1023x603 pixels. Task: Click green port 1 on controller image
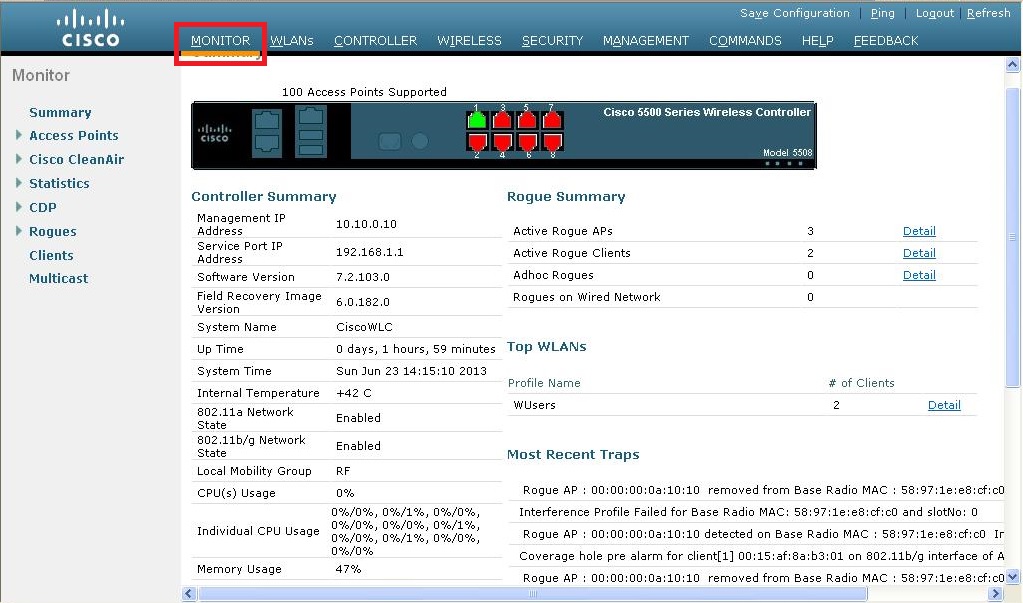click(x=478, y=119)
